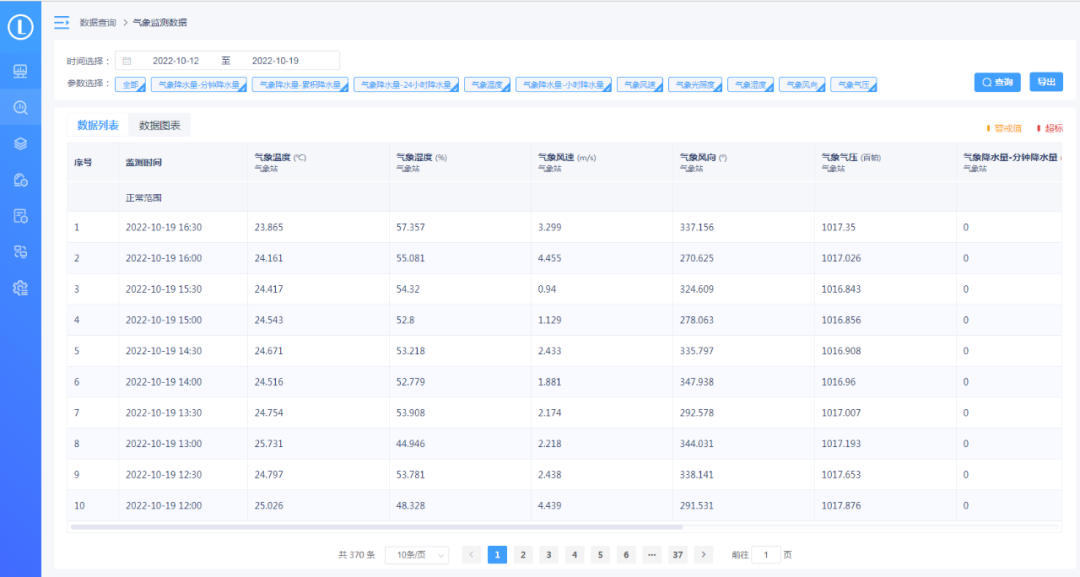Viewport: 1080px width, 577px height.
Task: Click the go-to page number input
Action: (x=765, y=554)
